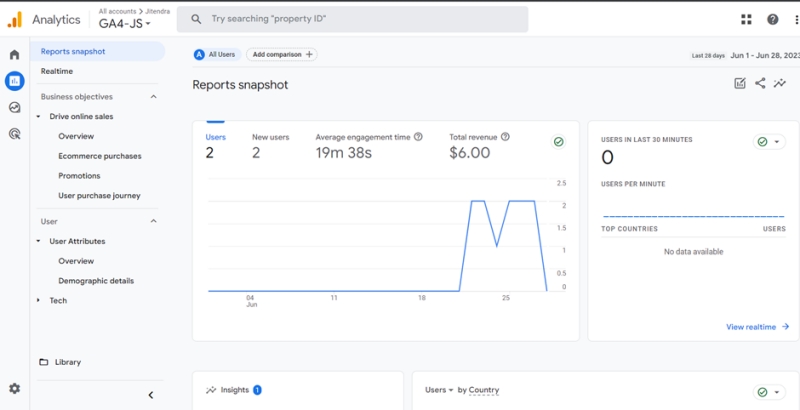Open the Insights sparkline icon near share
800x410 pixels.
click(x=780, y=84)
